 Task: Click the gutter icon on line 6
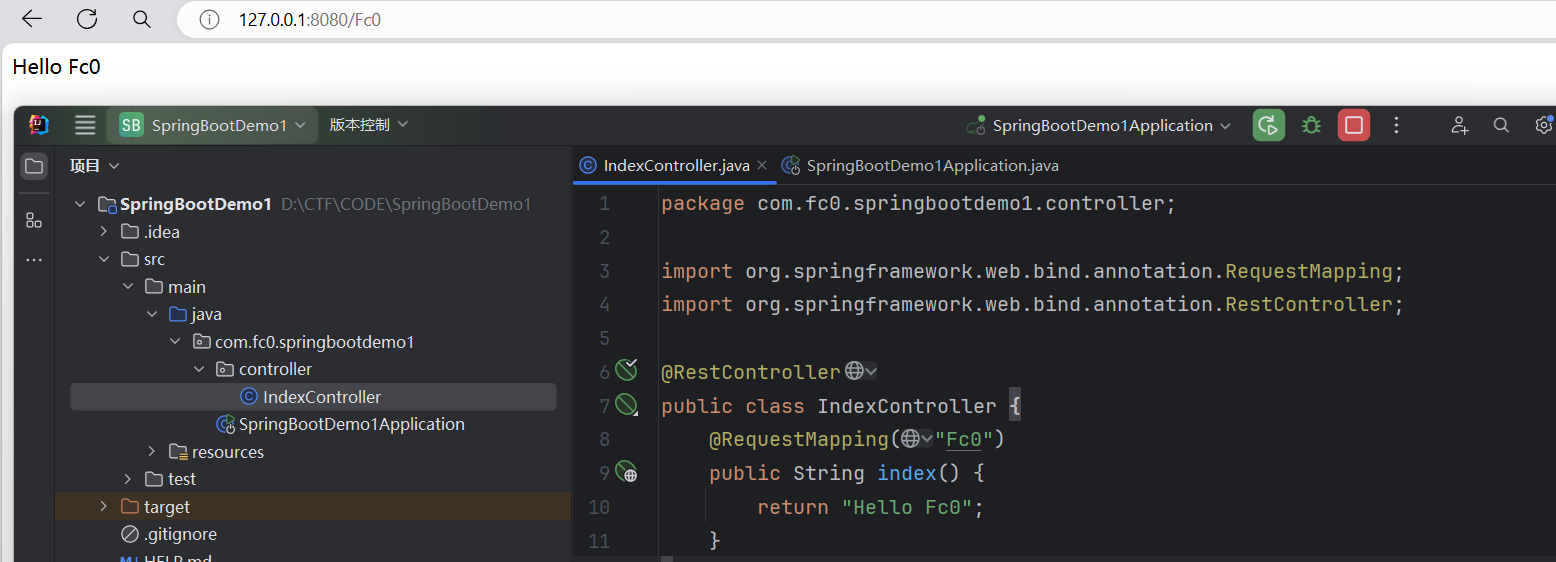[x=626, y=371]
